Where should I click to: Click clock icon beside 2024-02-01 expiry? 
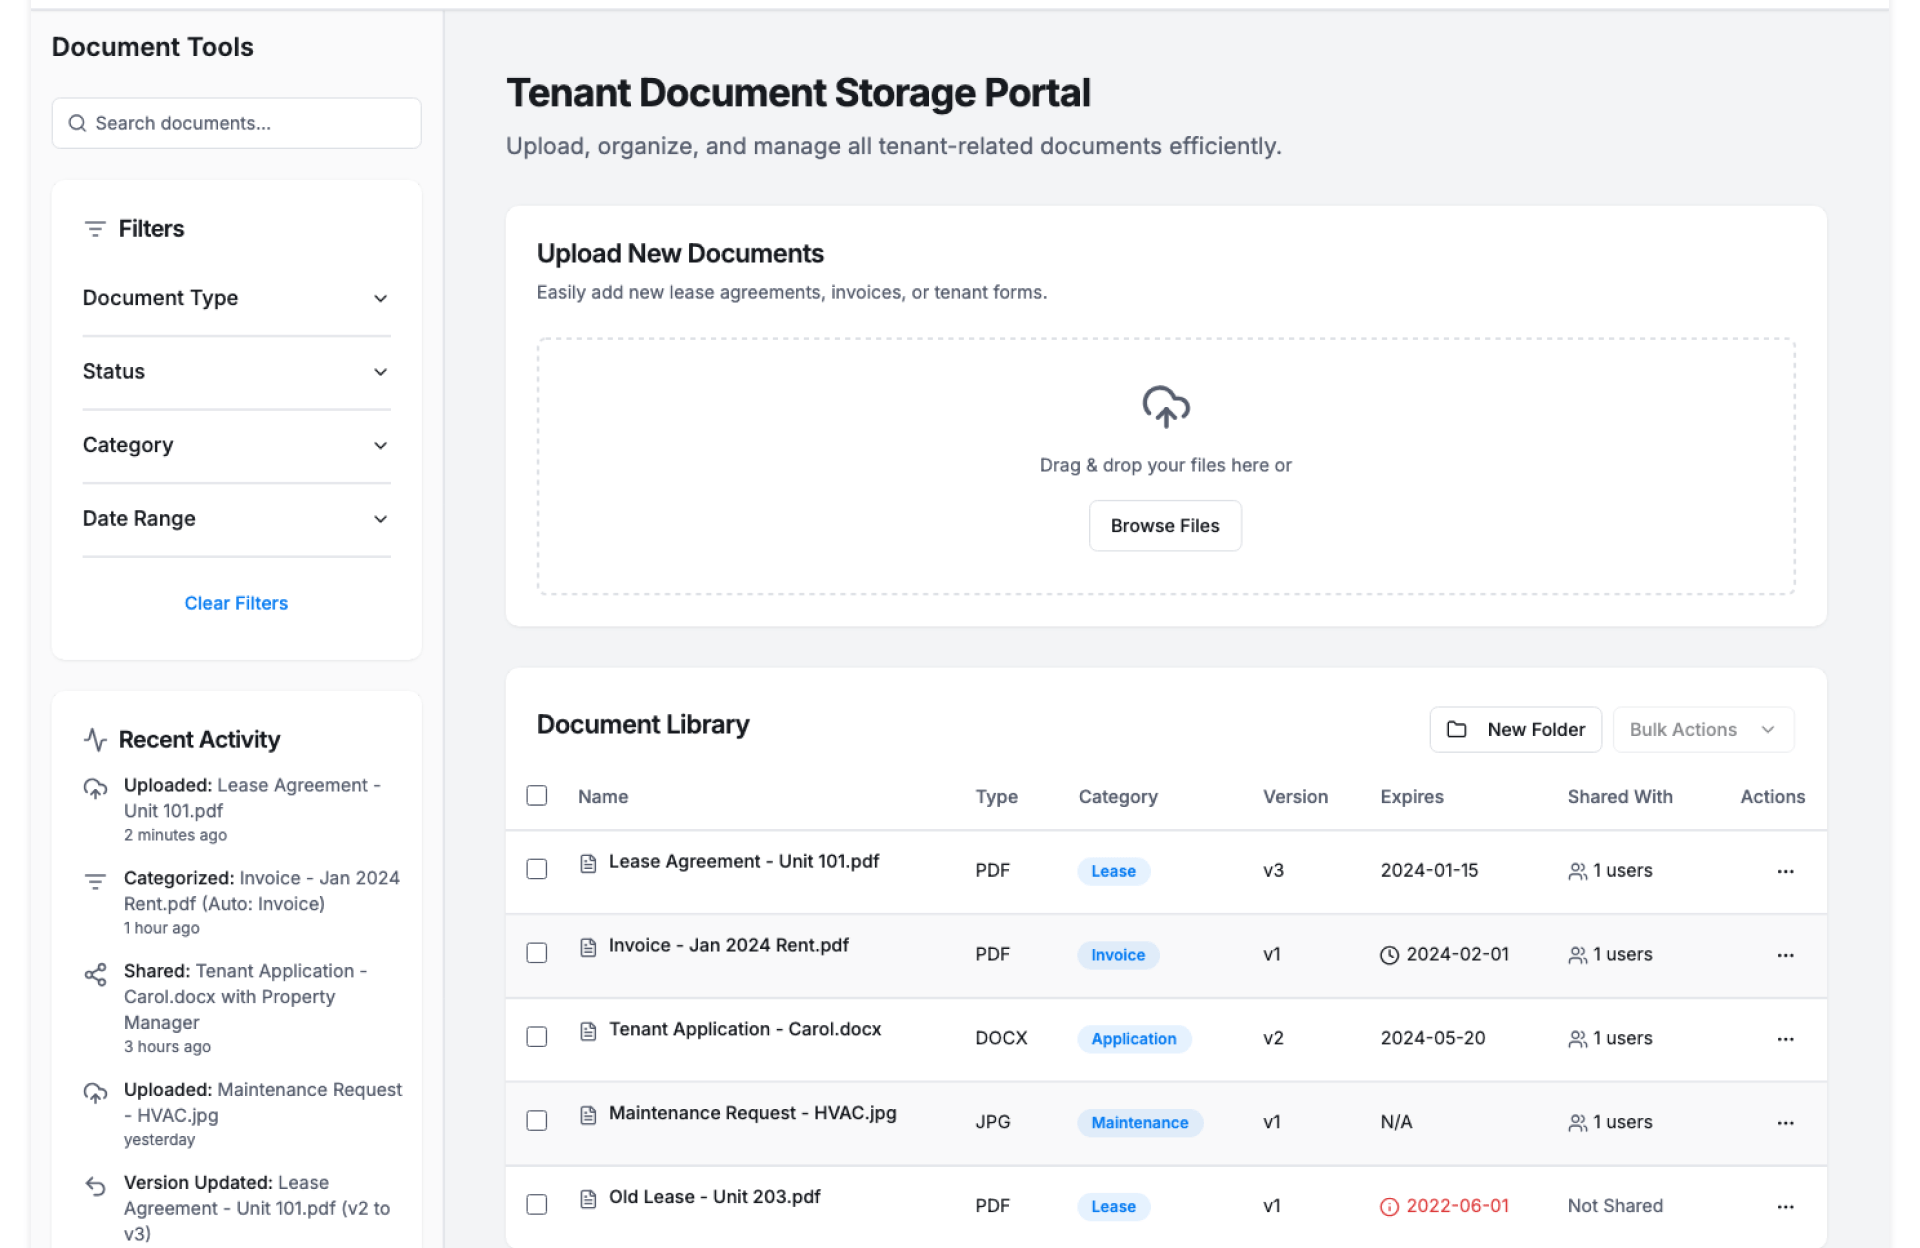click(x=1389, y=955)
